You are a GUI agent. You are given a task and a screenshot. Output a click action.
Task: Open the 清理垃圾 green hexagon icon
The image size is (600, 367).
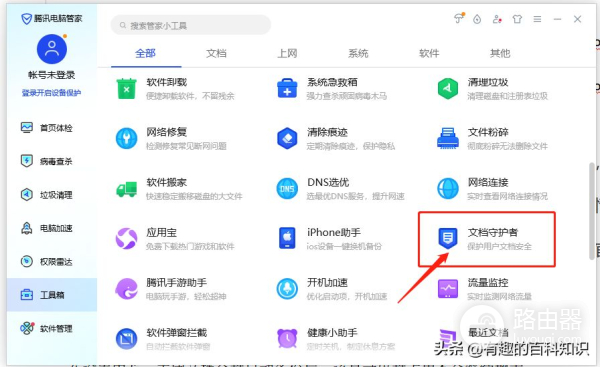(x=448, y=89)
